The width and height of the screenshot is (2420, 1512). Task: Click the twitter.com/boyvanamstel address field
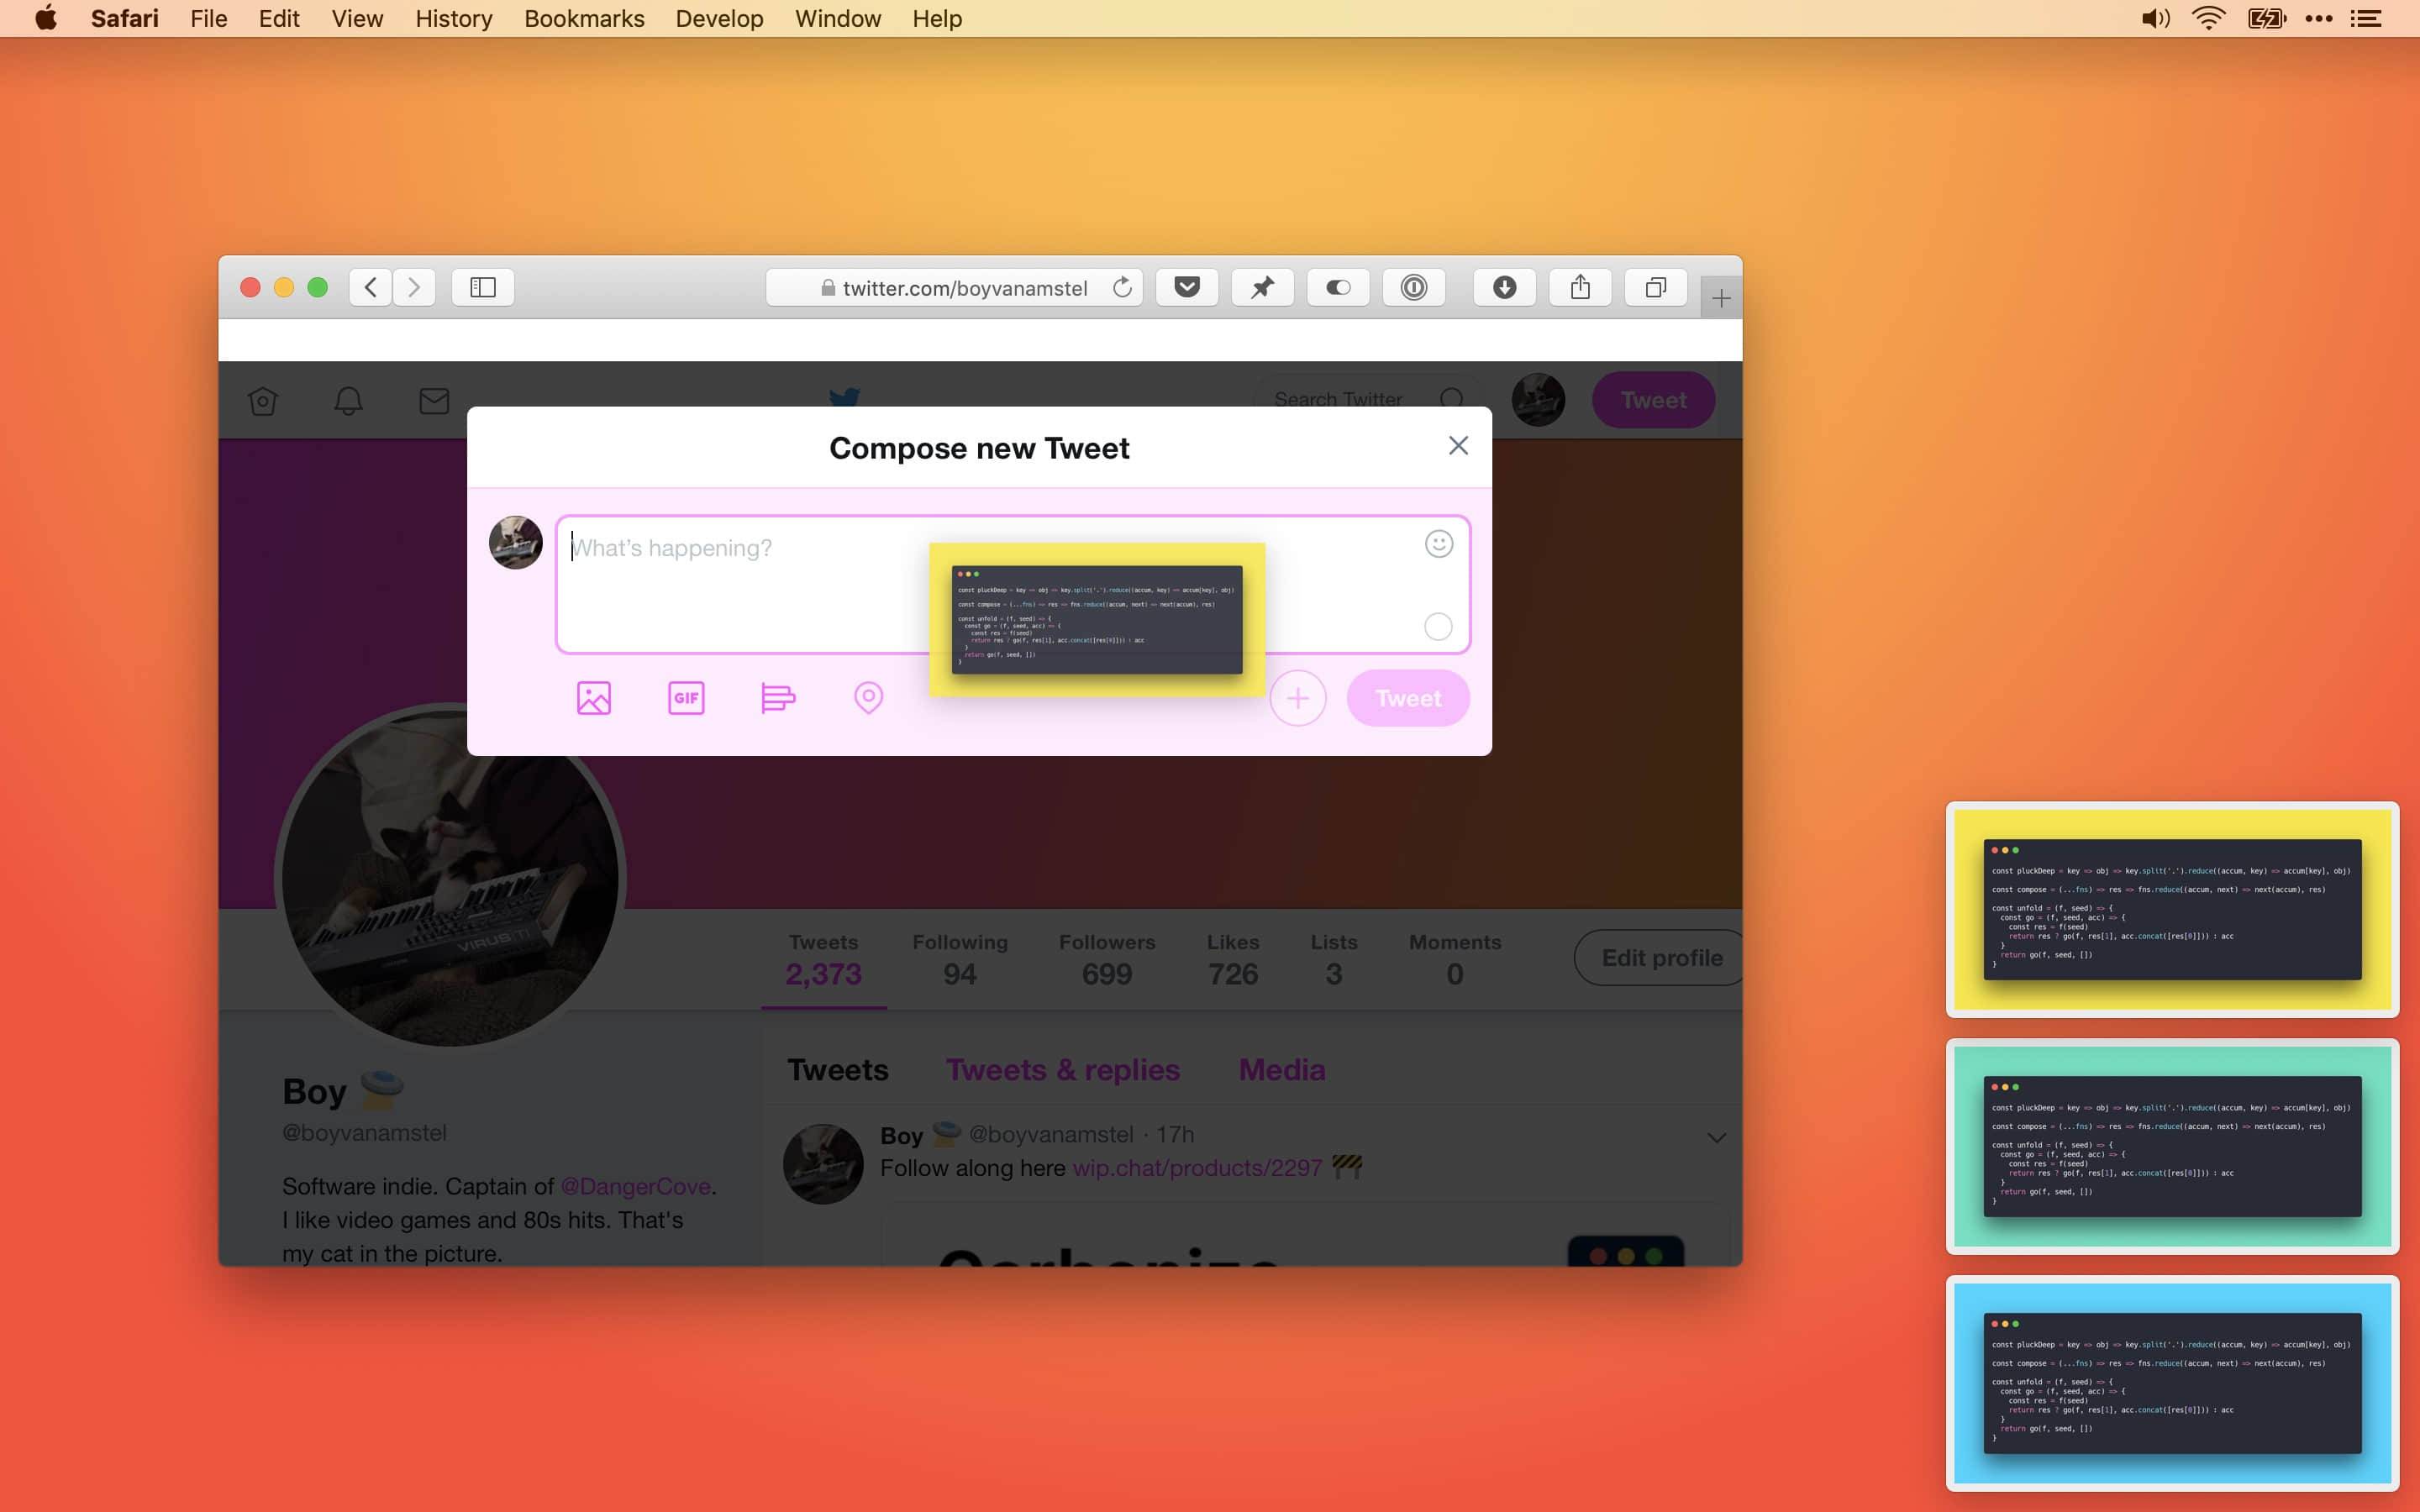954,288
